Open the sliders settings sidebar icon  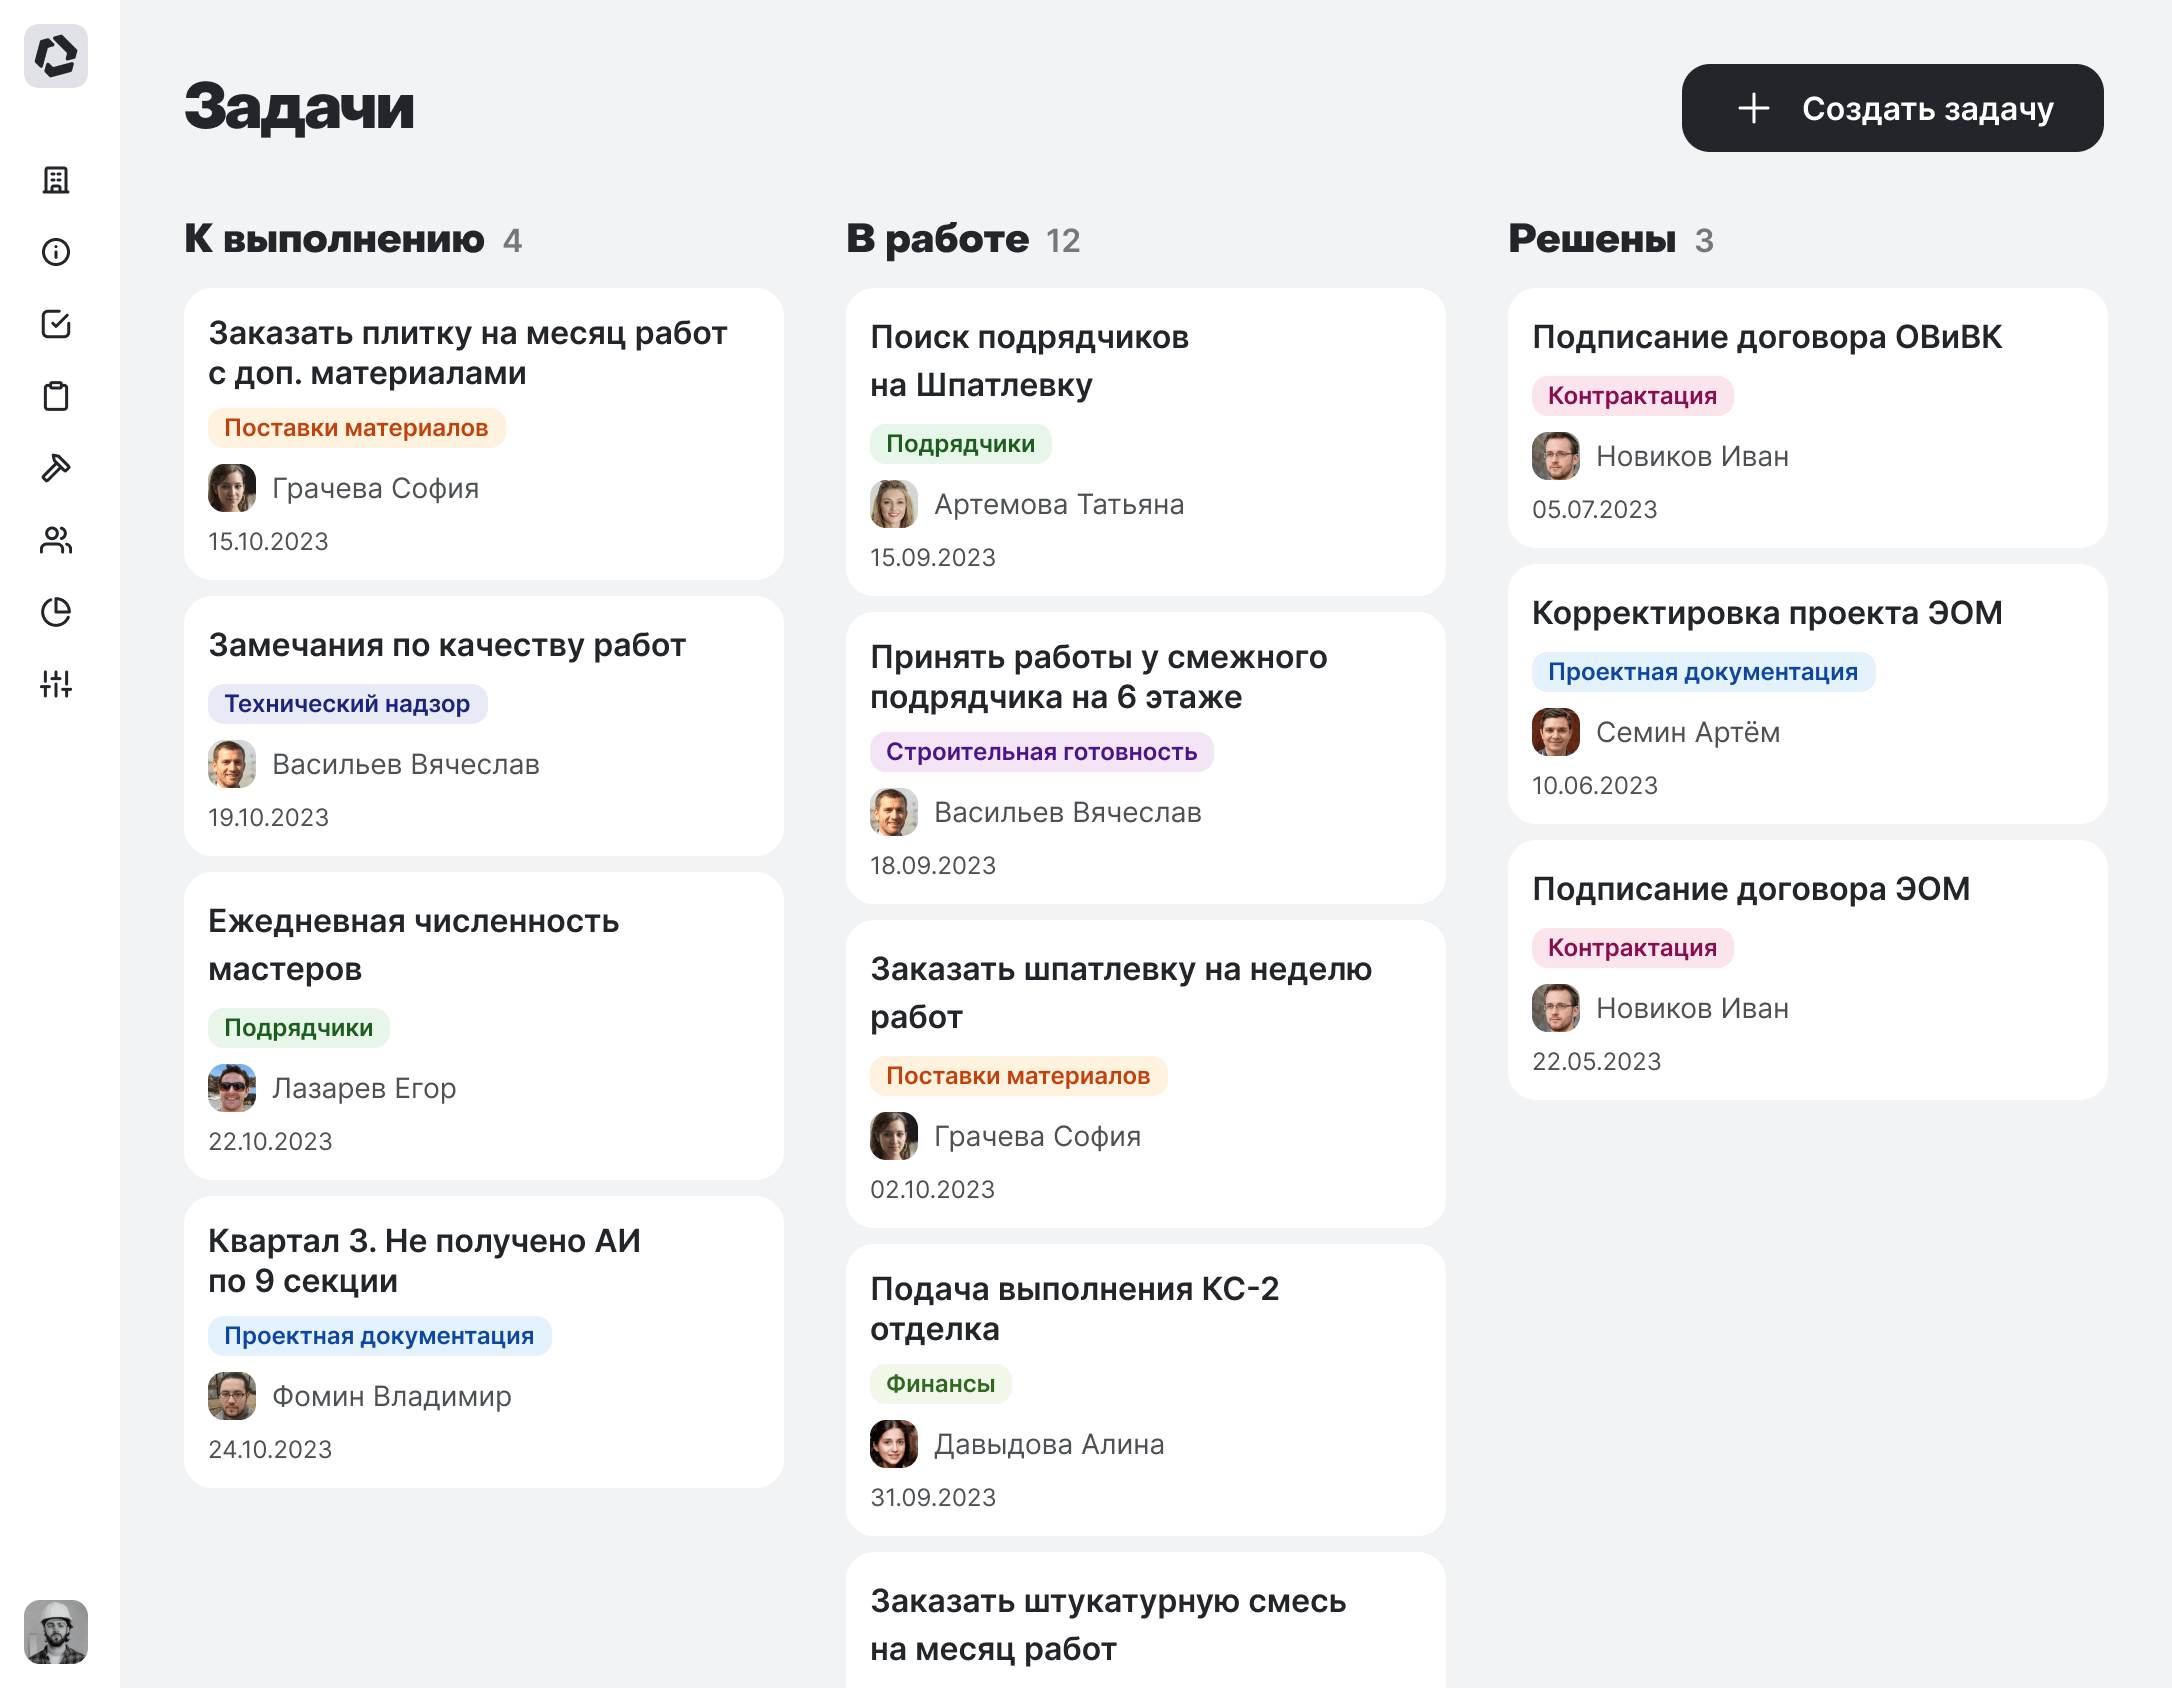coord(56,684)
